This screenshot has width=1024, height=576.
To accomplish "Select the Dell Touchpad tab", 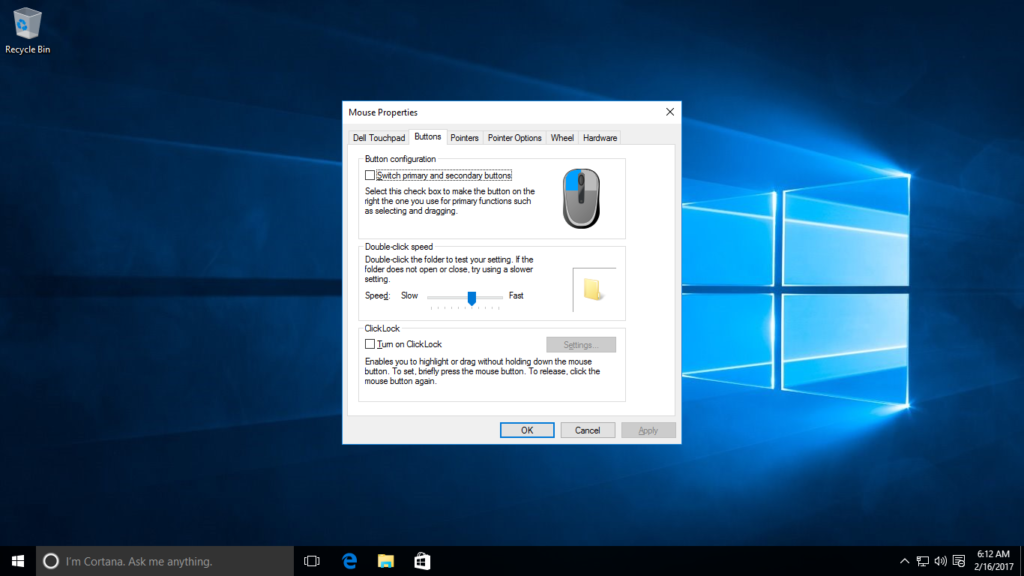I will (379, 137).
